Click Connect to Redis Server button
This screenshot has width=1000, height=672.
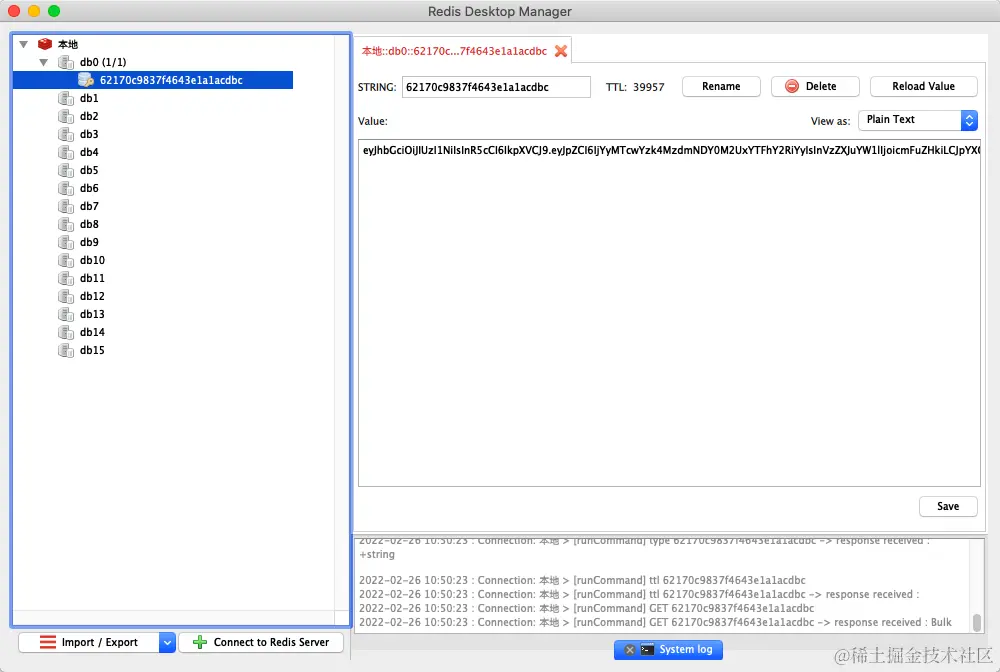[x=261, y=642]
